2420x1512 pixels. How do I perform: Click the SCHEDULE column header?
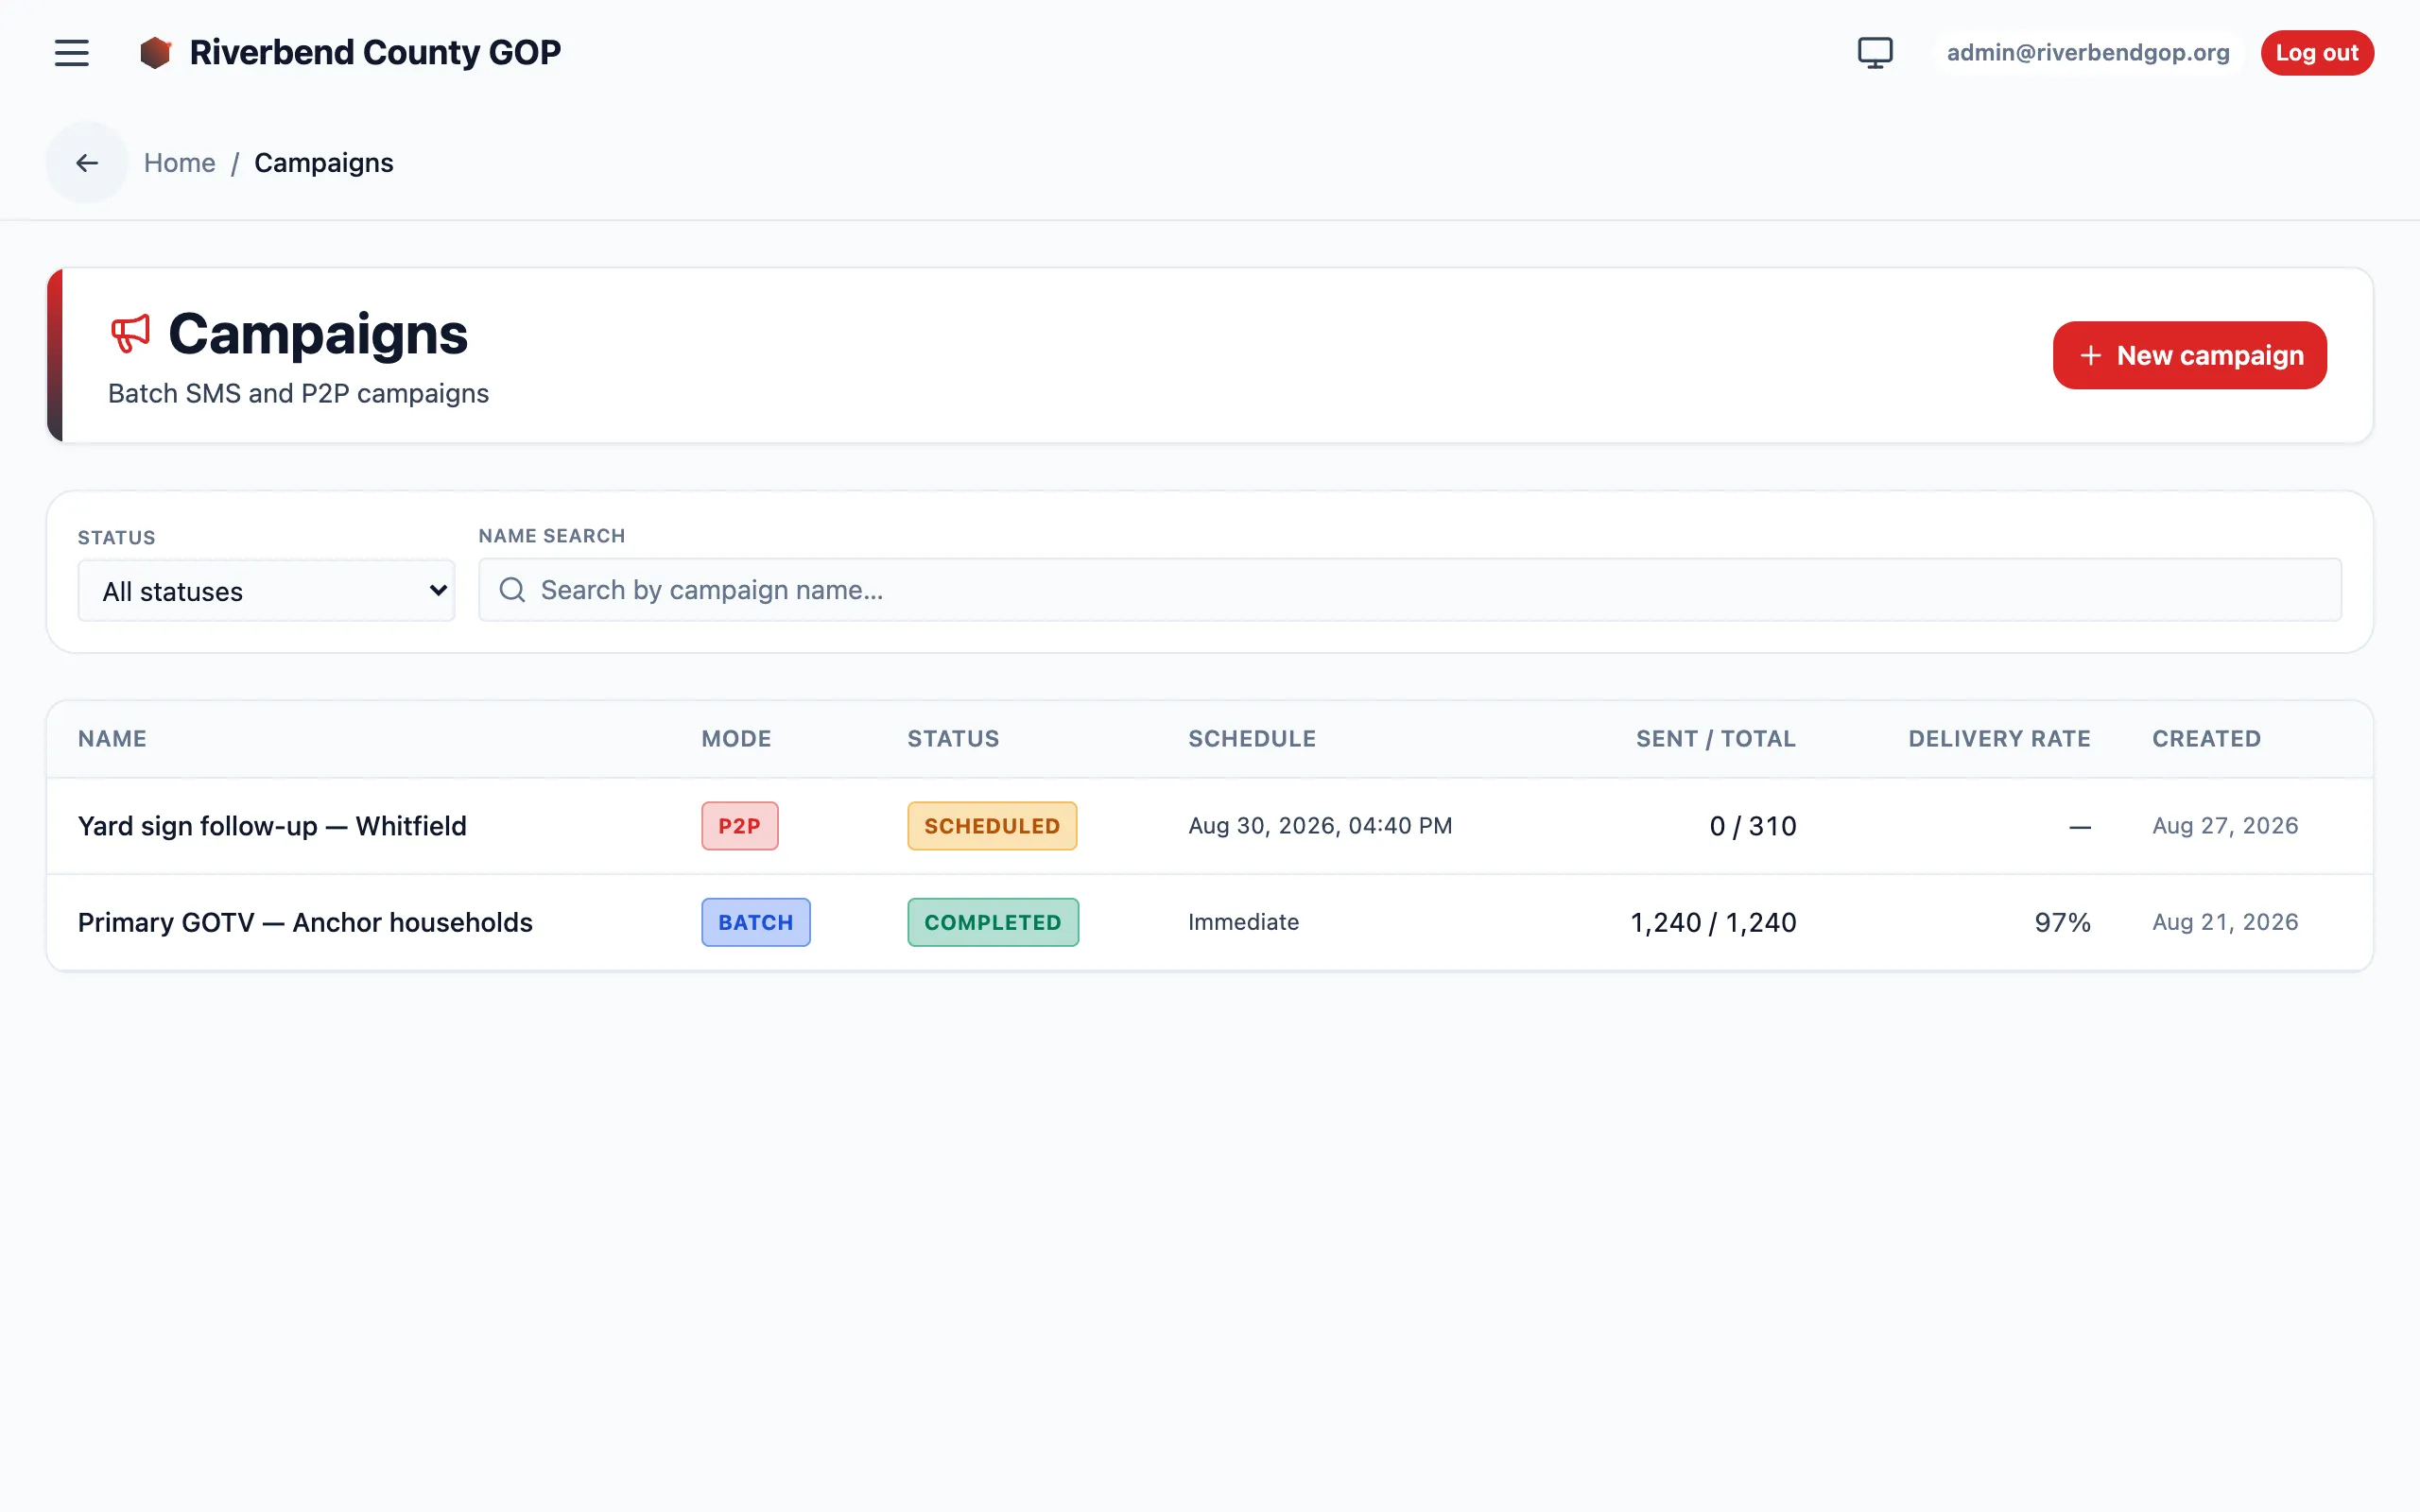tap(1252, 739)
